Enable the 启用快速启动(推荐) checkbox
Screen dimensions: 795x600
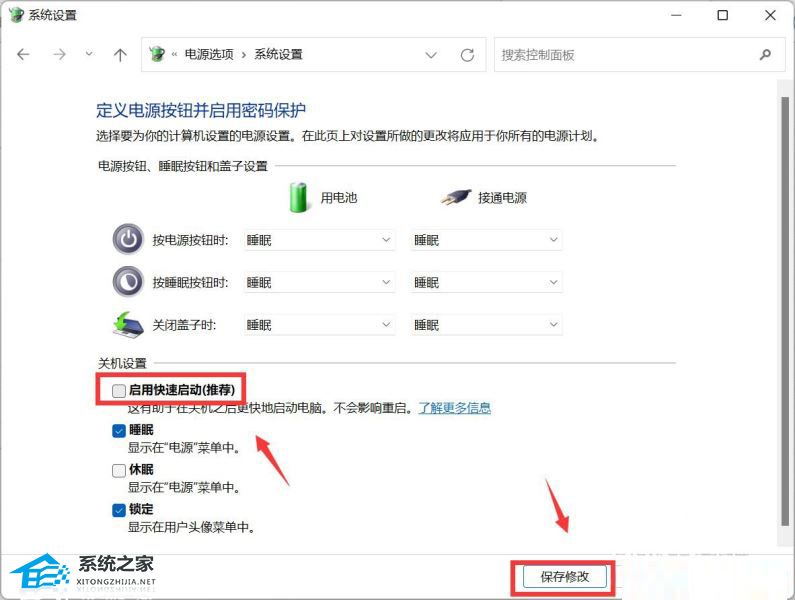119,391
